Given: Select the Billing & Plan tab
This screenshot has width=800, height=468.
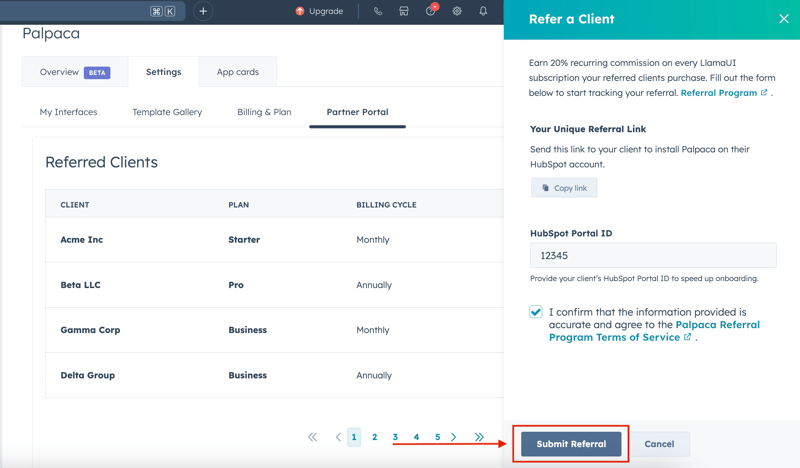Looking at the screenshot, I should [264, 112].
